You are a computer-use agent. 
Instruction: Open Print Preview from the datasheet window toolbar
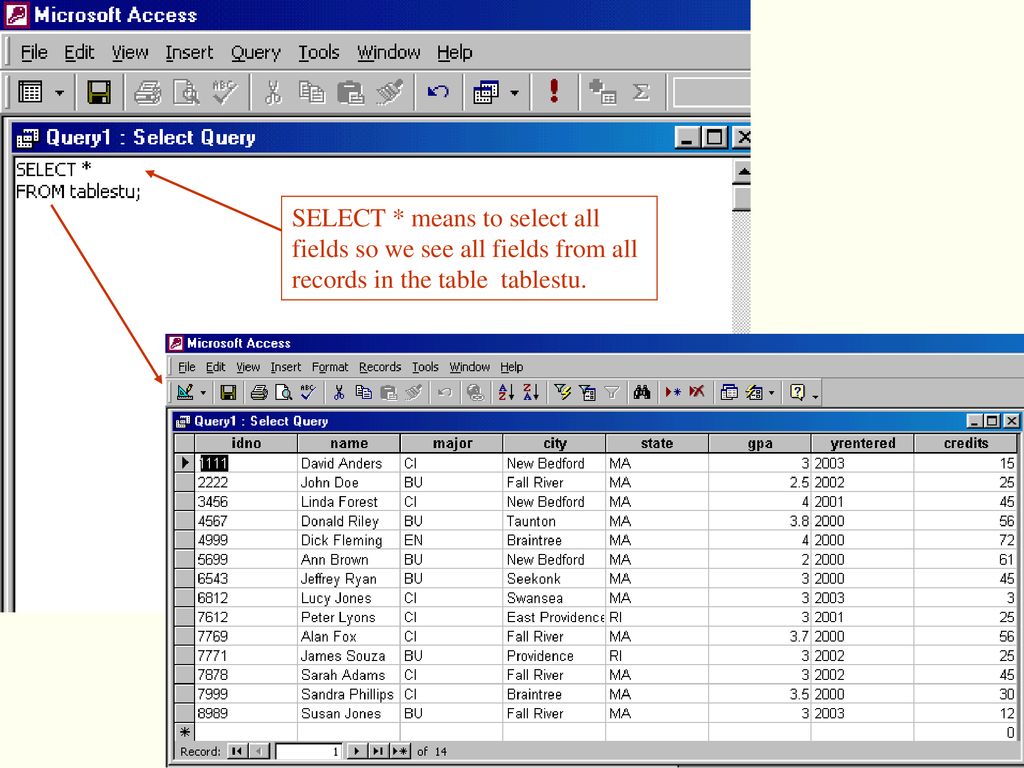click(x=283, y=392)
